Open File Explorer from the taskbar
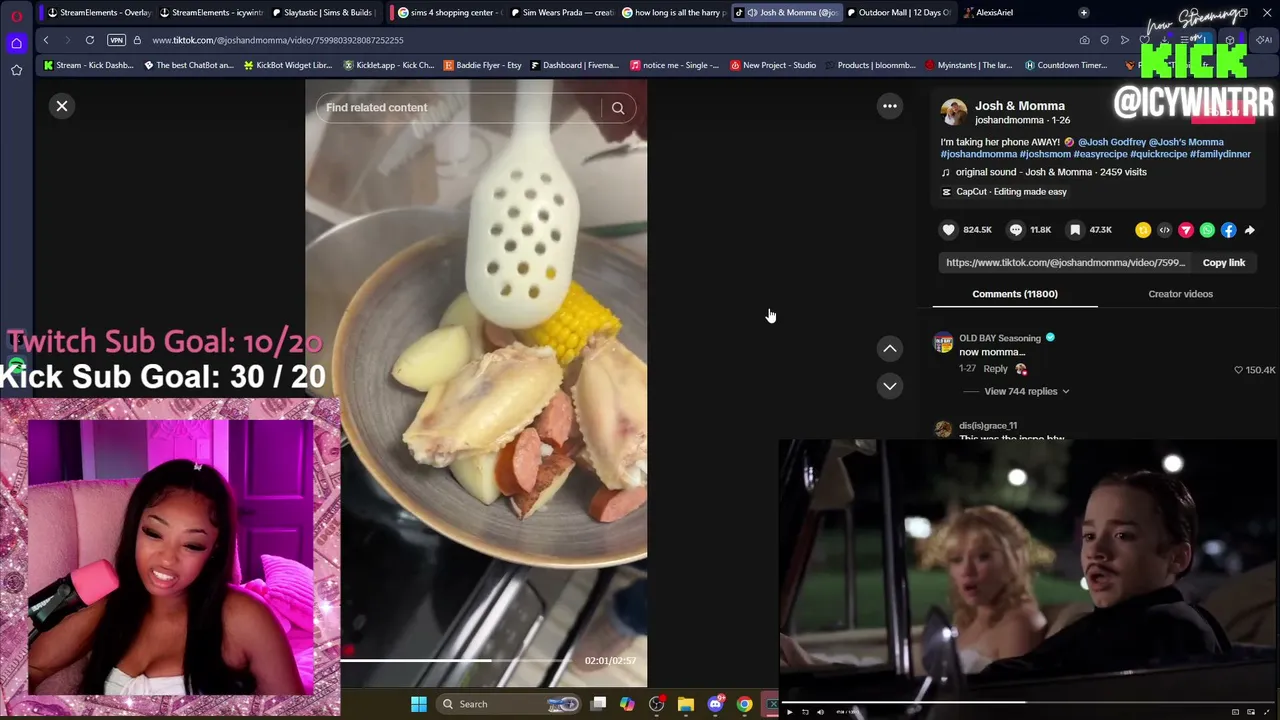Image resolution: width=1280 pixels, height=720 pixels. coord(686,704)
